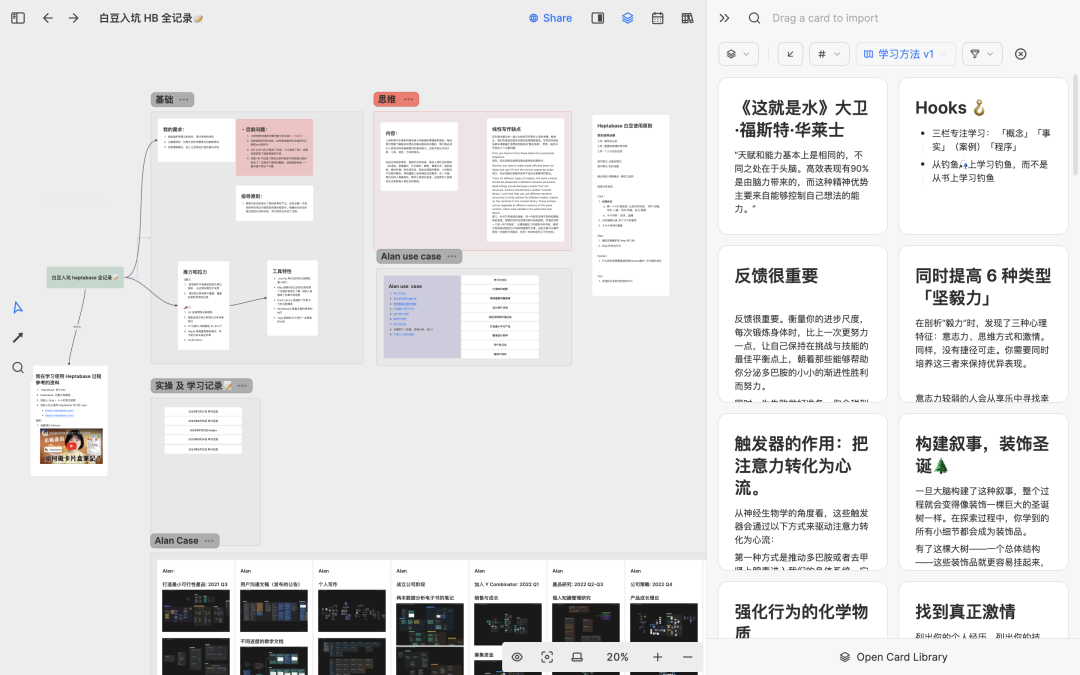
Task: Go back with the left arrow
Action: coord(48,18)
